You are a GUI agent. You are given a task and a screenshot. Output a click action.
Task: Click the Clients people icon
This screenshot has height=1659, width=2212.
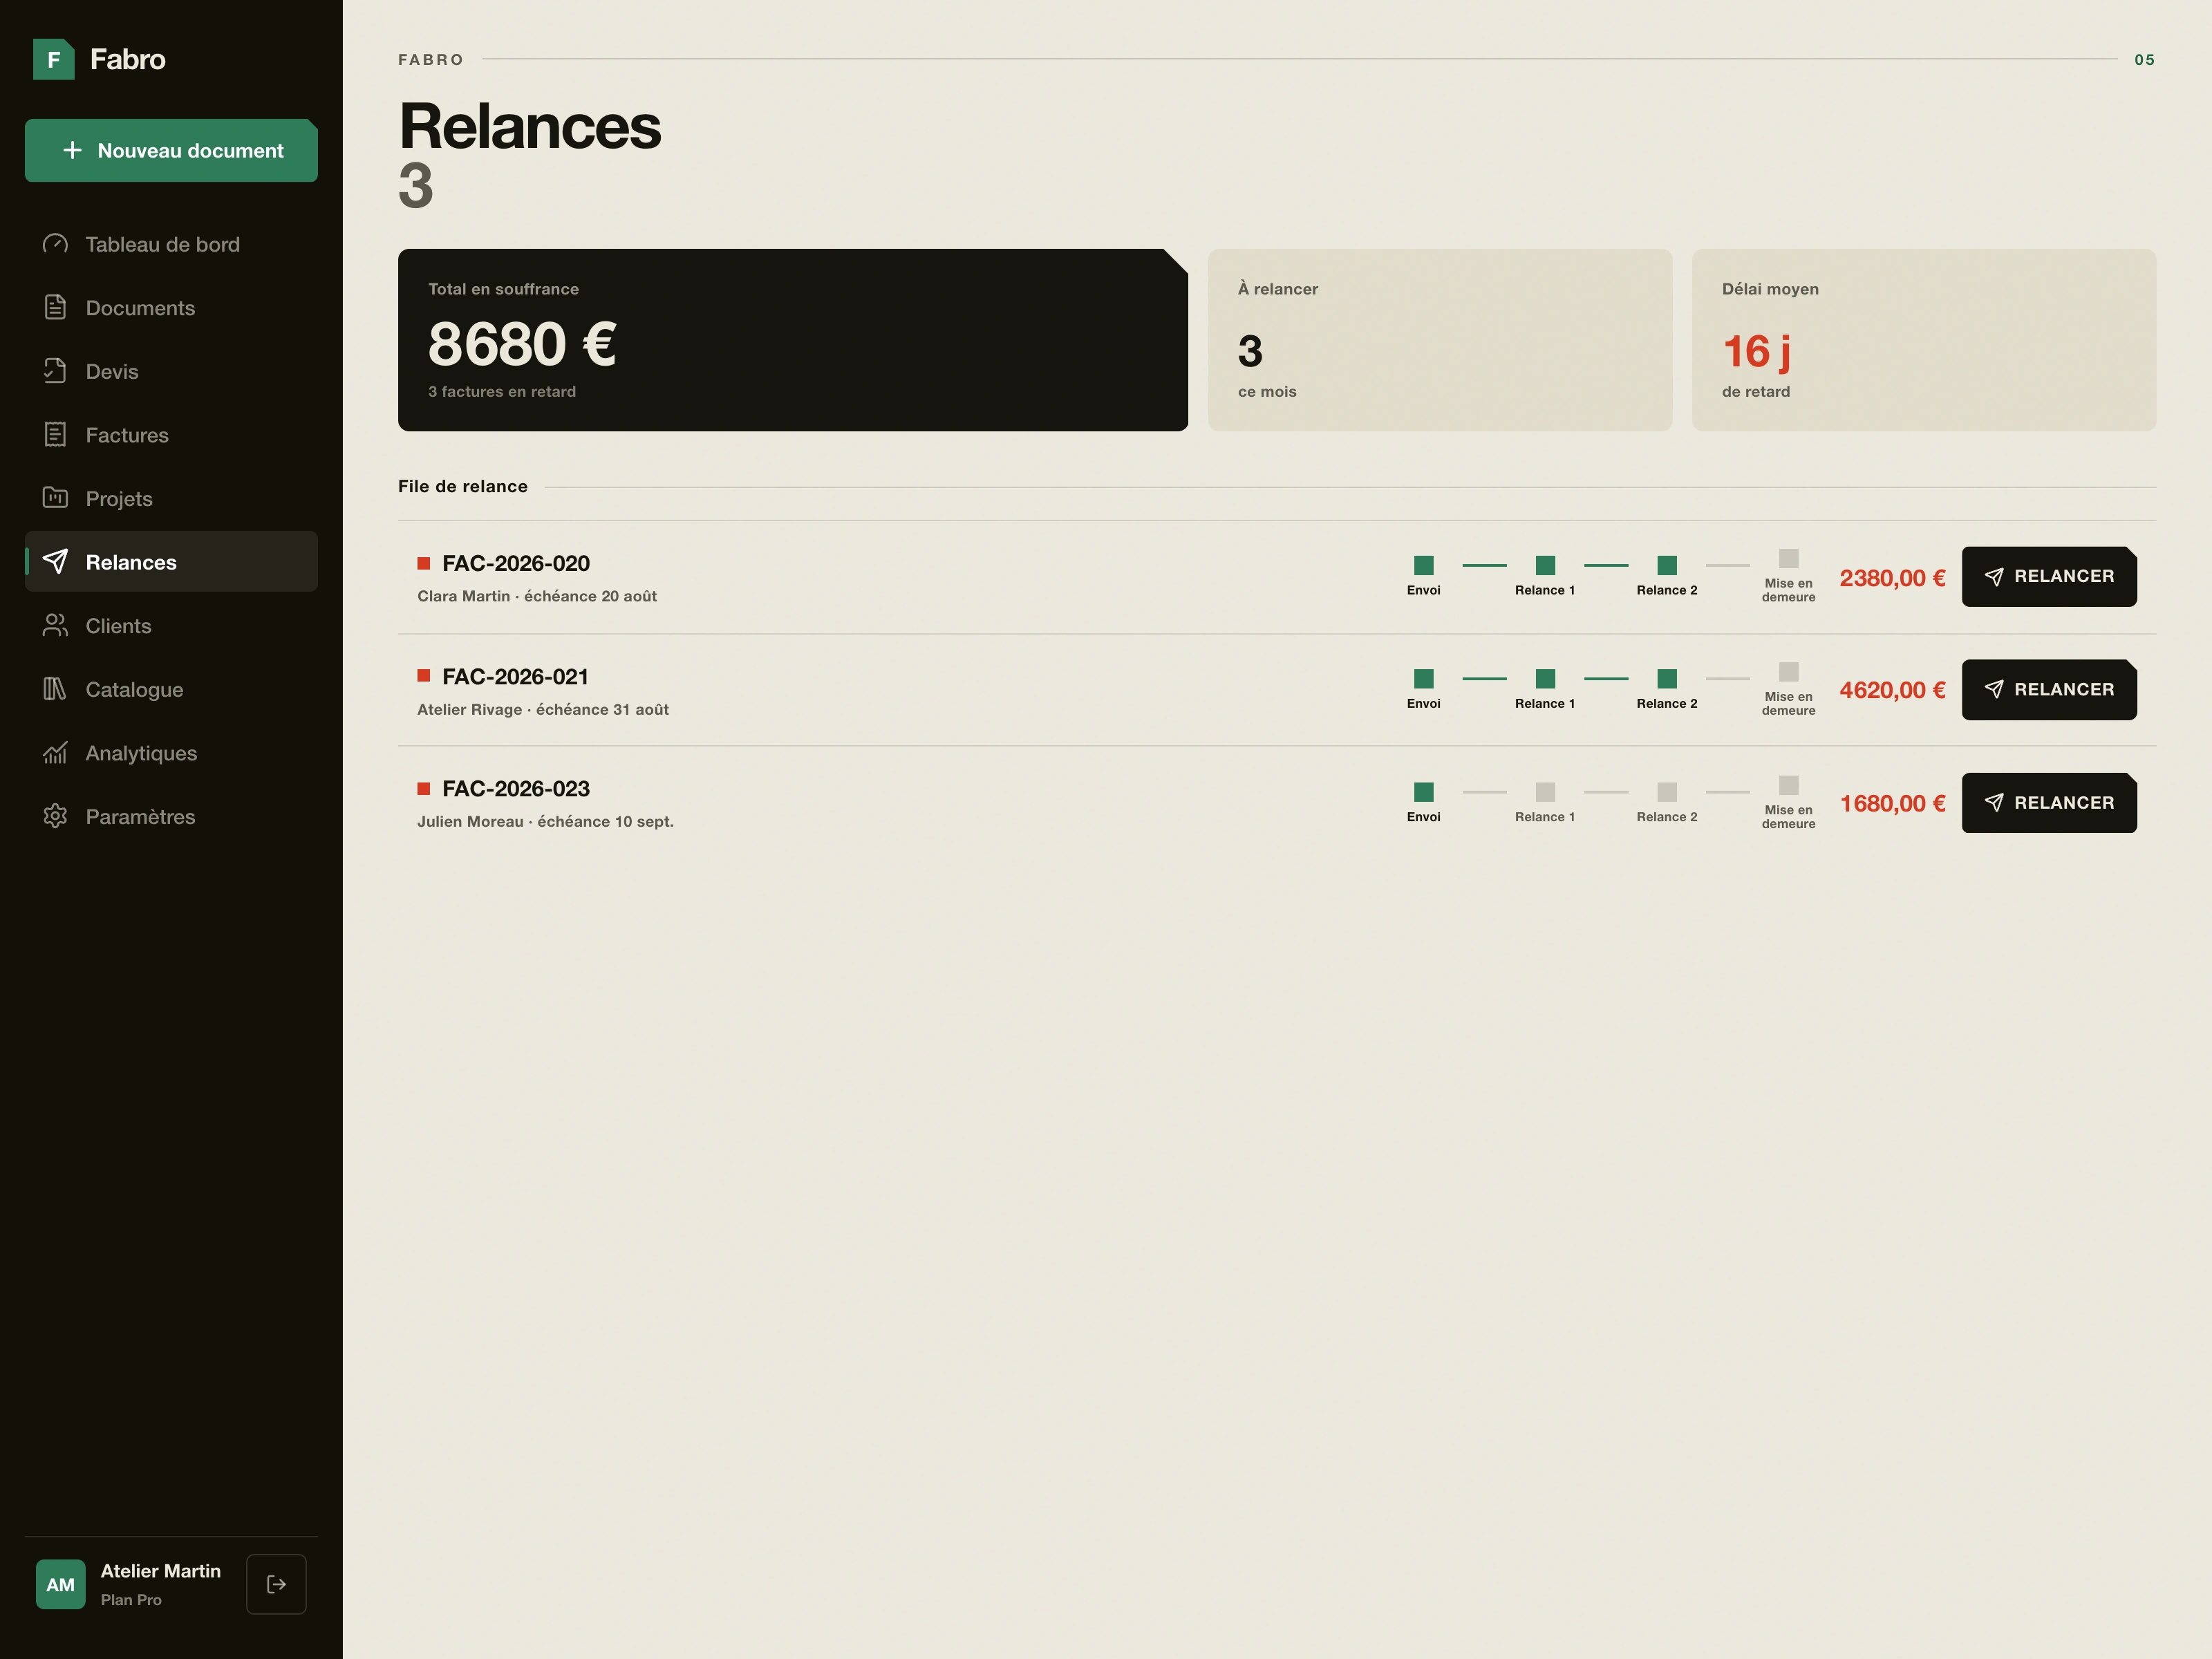(55, 625)
